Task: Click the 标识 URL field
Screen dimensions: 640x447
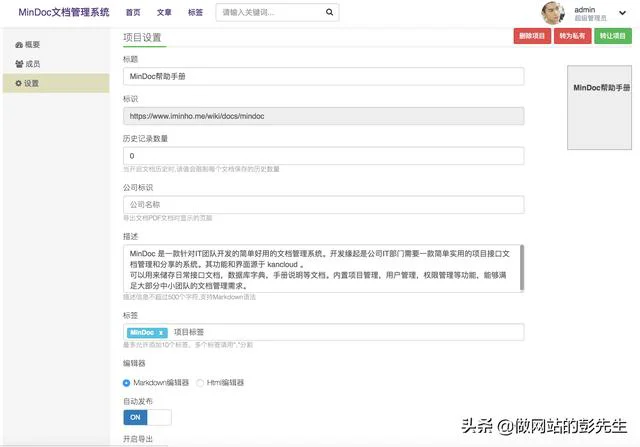Action: point(324,116)
